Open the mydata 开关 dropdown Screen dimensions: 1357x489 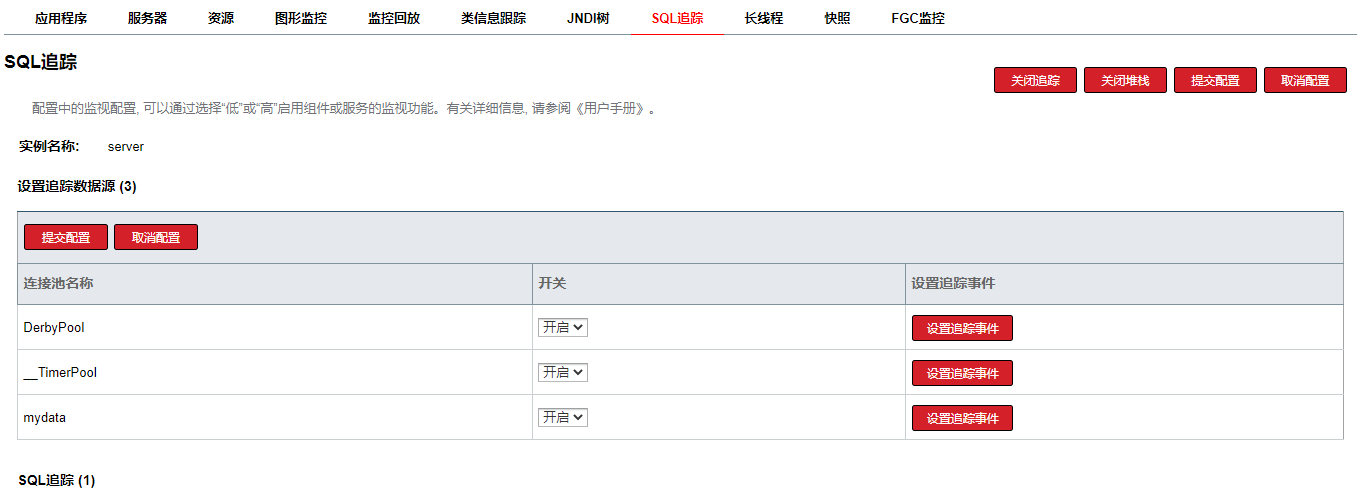tap(563, 417)
